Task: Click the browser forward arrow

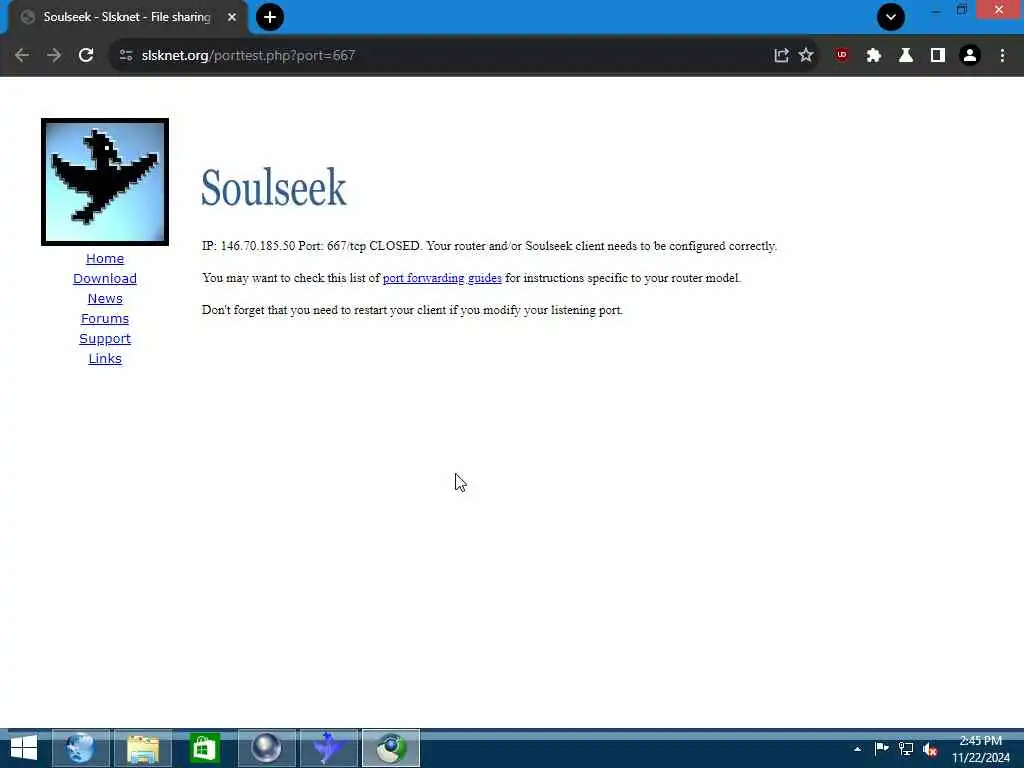Action: click(x=54, y=56)
